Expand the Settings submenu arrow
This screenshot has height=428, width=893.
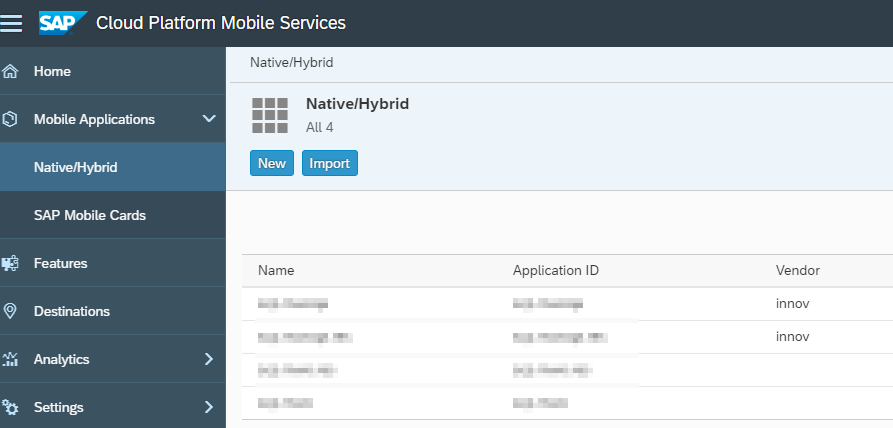[209, 407]
